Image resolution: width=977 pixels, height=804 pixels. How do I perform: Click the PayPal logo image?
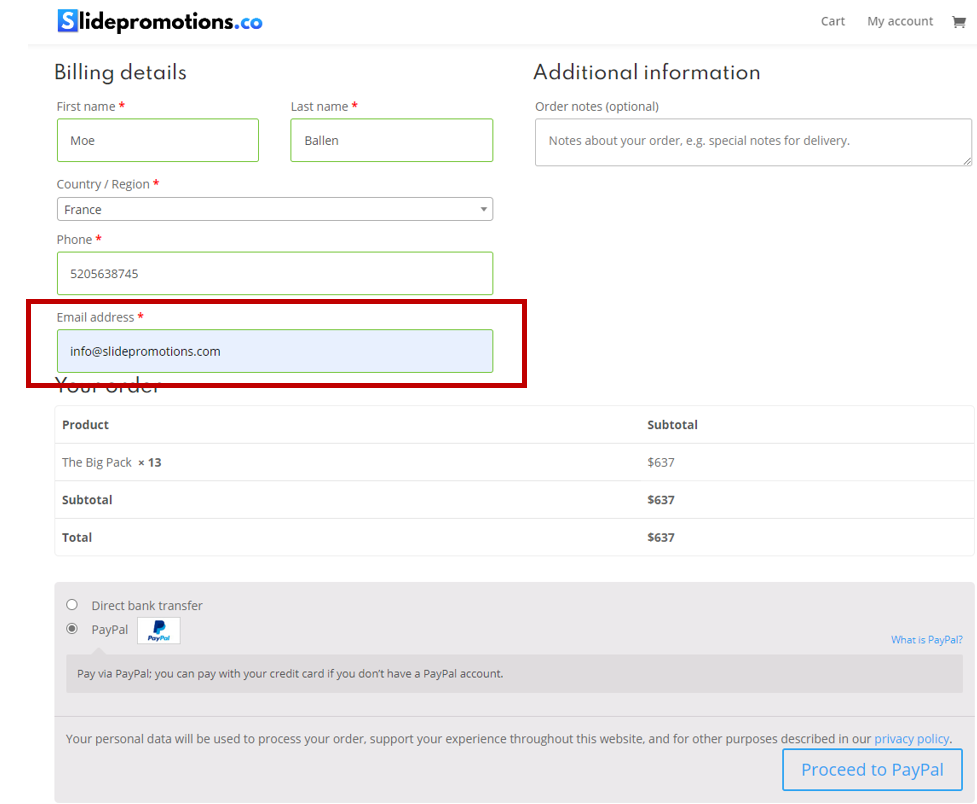[x=159, y=631]
